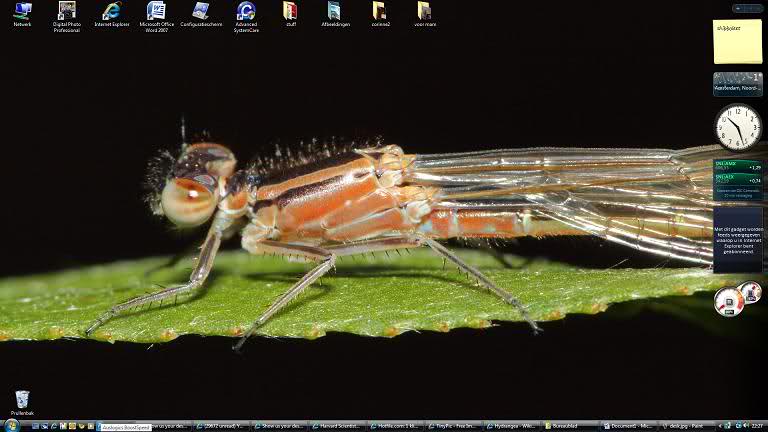768x432 pixels.
Task: Switch to the TinyPic taskbar window
Action: (455, 426)
